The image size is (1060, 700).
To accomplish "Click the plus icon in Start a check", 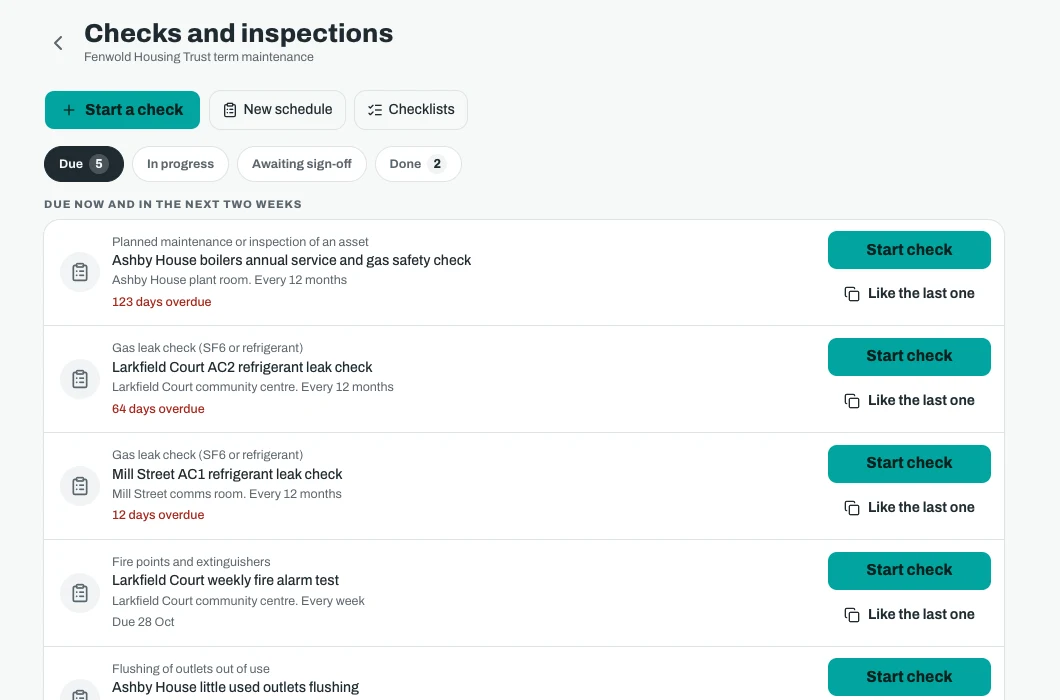I will click(69, 110).
